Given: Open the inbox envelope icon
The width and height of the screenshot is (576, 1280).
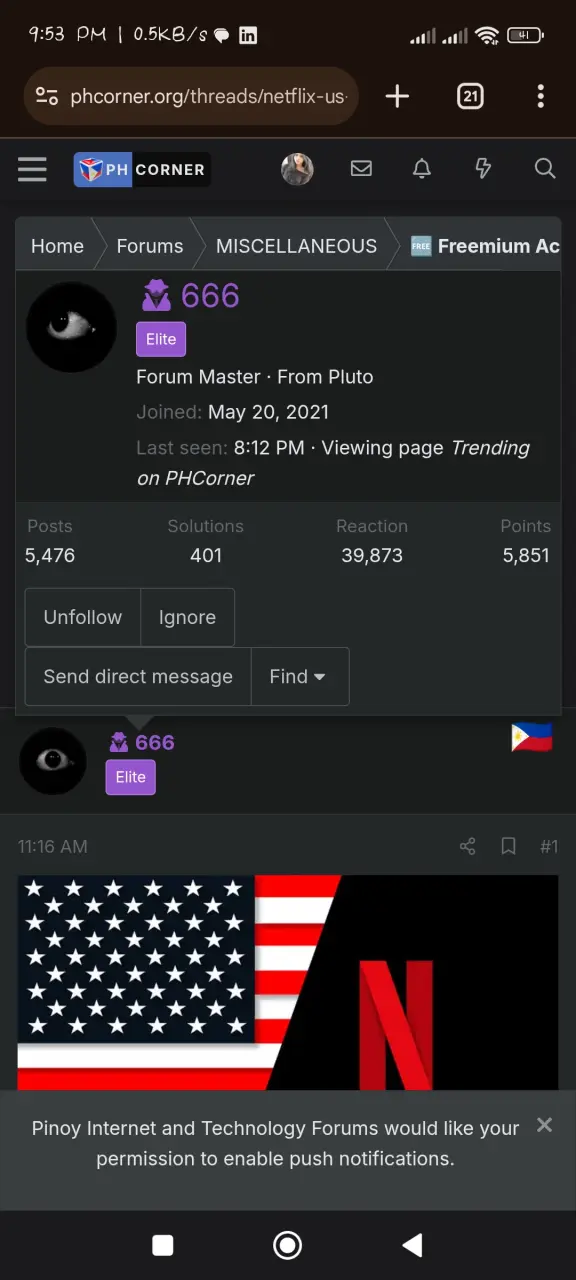Looking at the screenshot, I should 361,169.
